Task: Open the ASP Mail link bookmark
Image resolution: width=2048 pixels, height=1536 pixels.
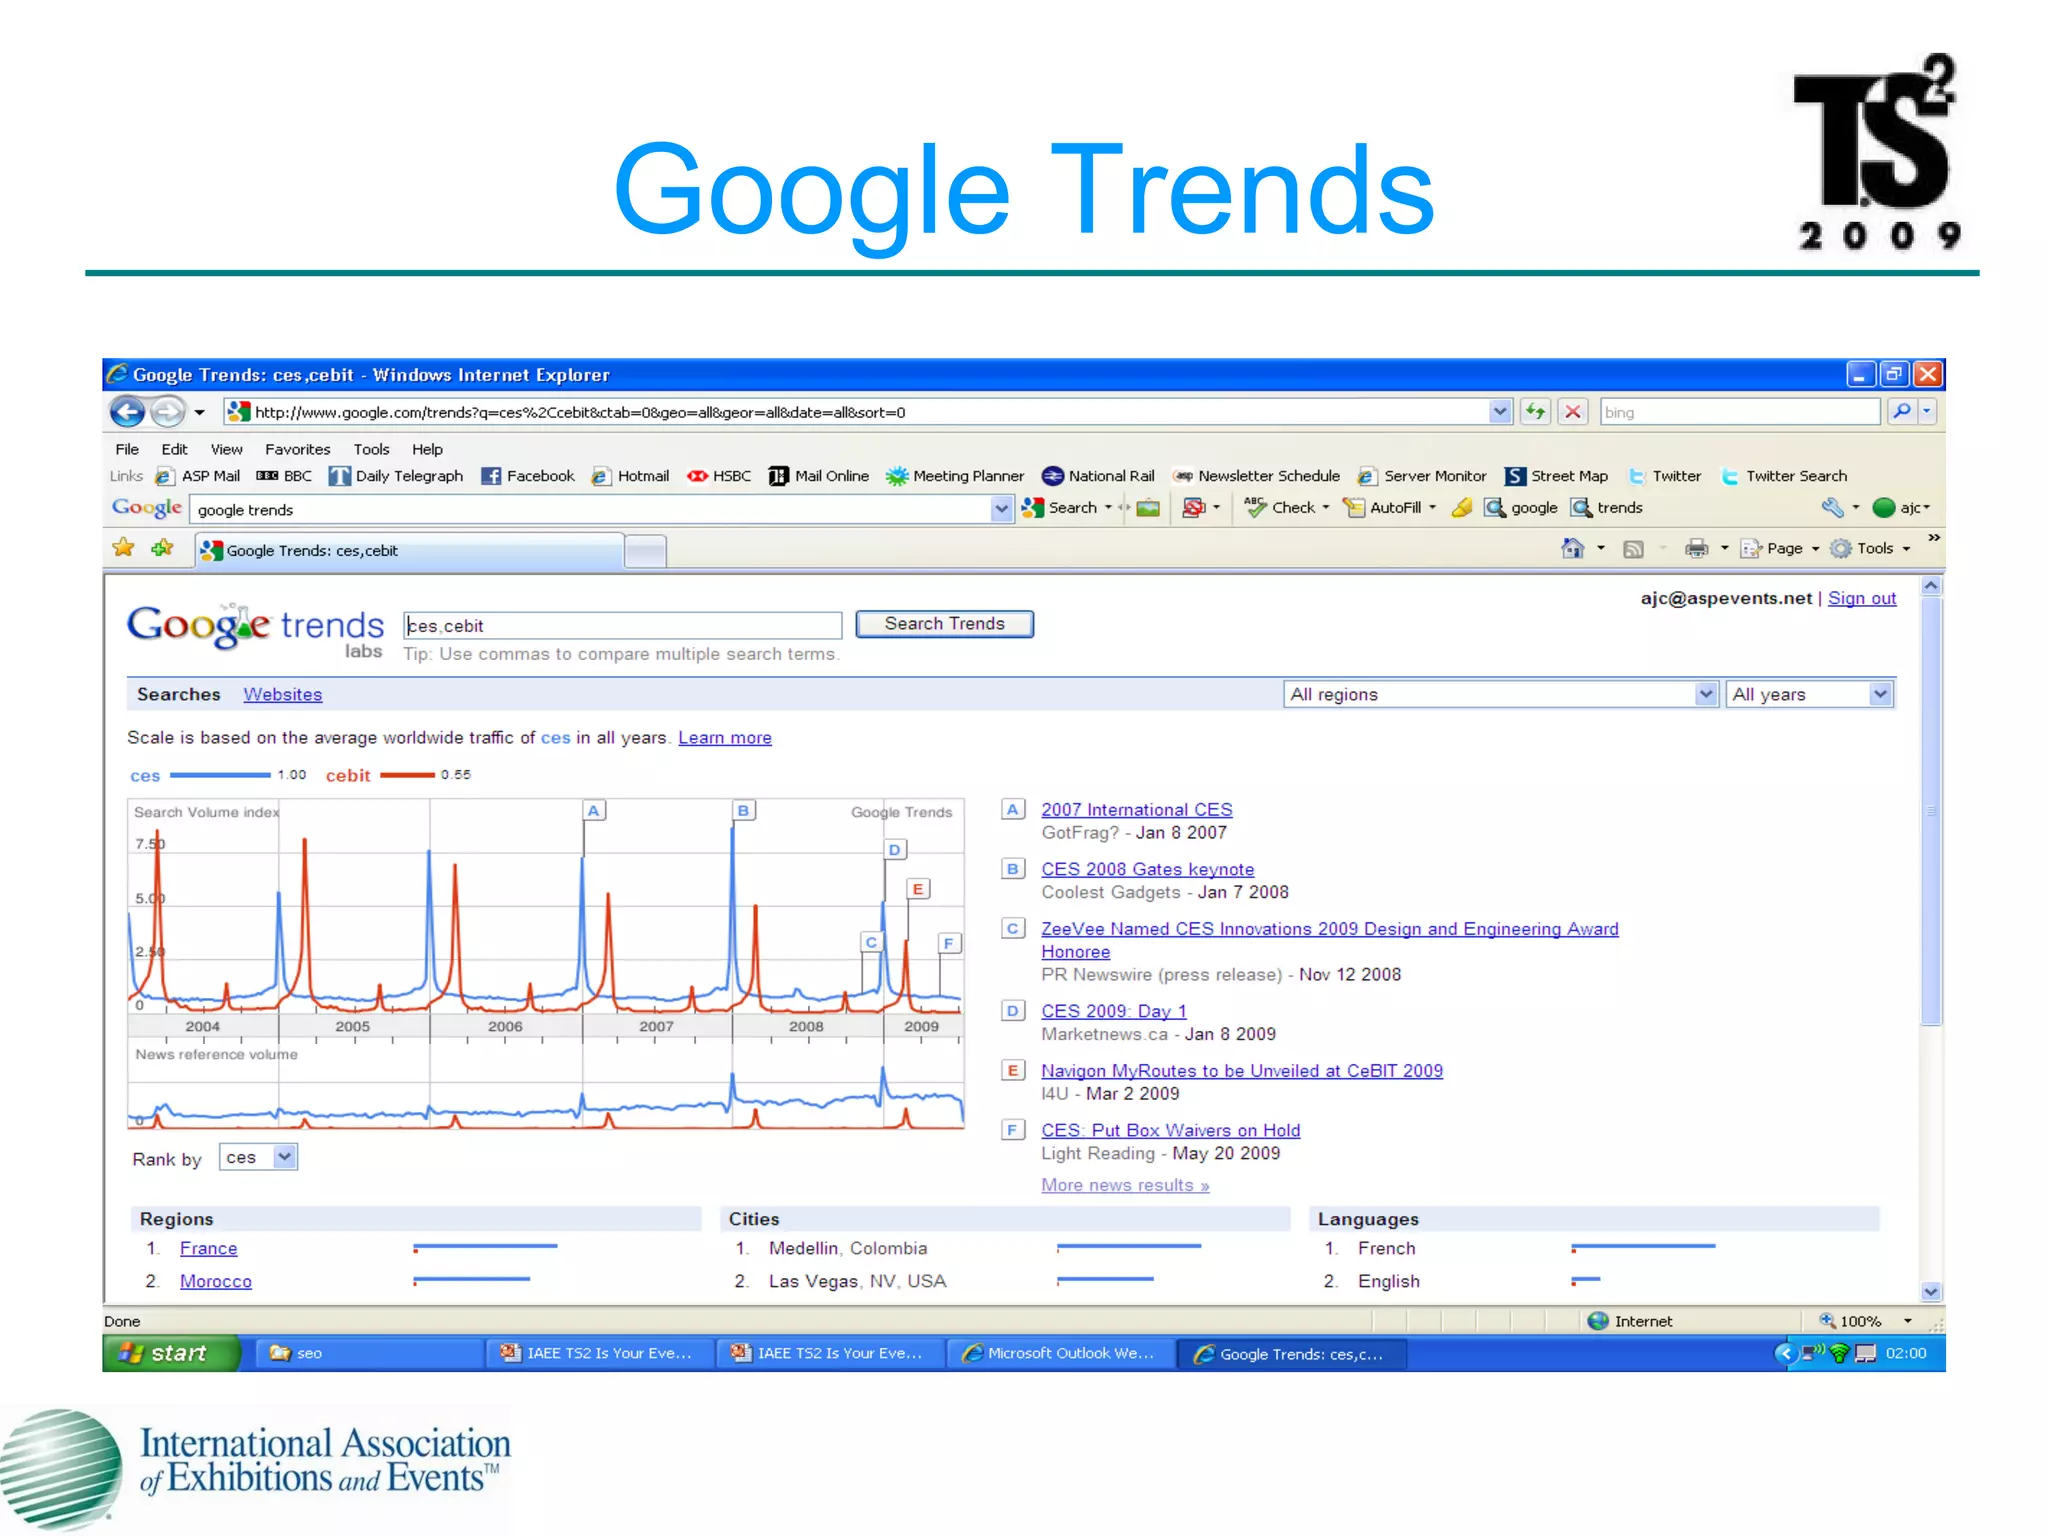Action: [199, 476]
